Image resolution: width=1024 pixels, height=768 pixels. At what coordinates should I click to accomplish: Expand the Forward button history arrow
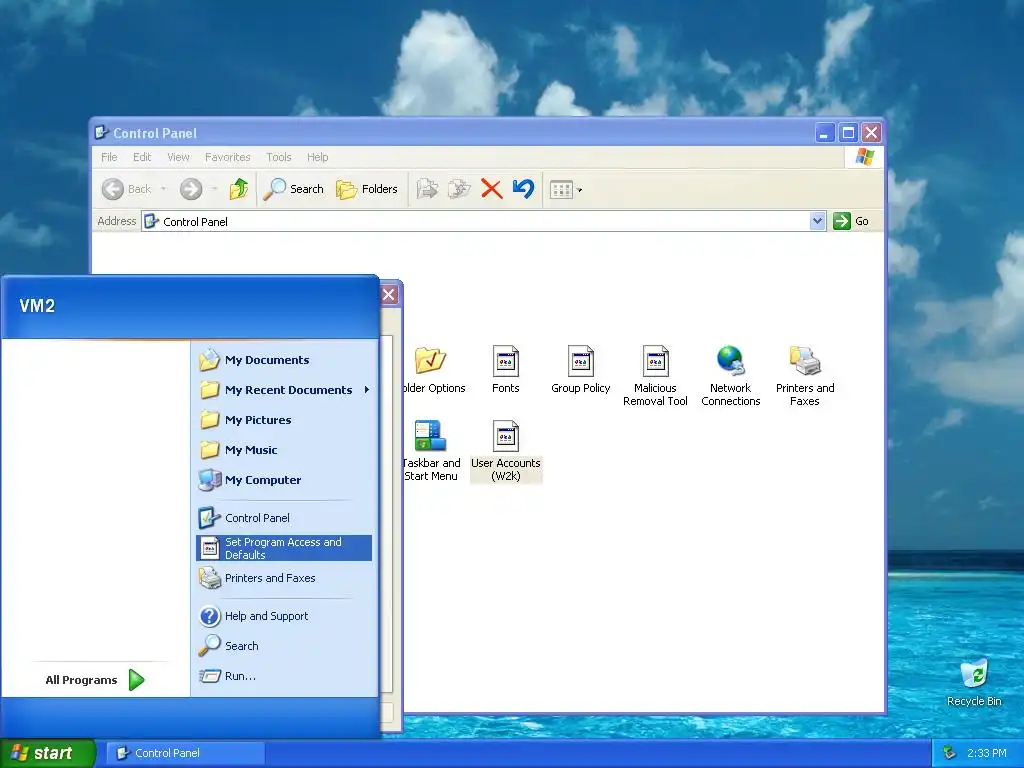pos(214,189)
